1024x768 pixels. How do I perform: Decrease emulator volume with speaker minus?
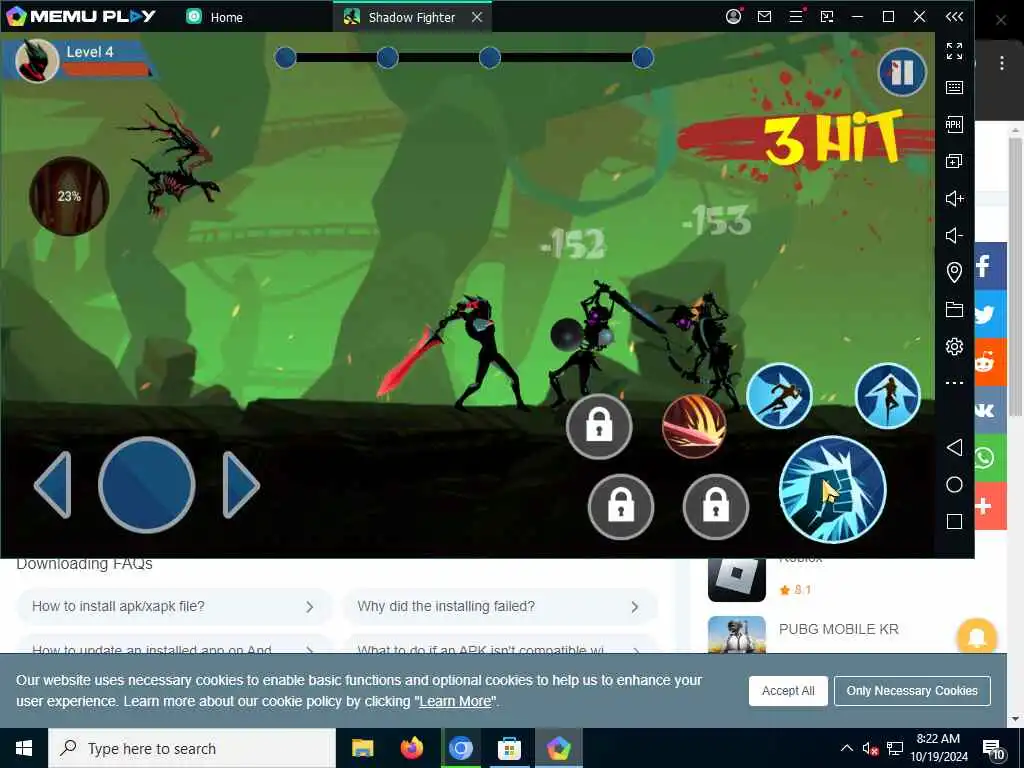(954, 236)
